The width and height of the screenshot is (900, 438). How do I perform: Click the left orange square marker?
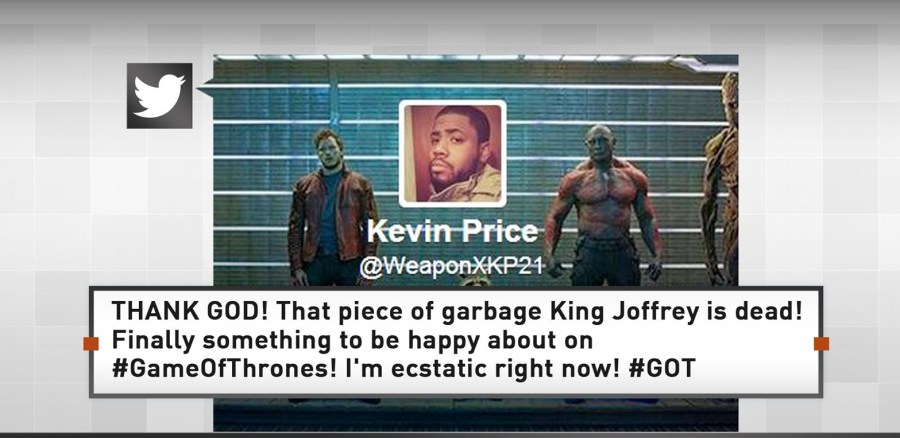91,343
